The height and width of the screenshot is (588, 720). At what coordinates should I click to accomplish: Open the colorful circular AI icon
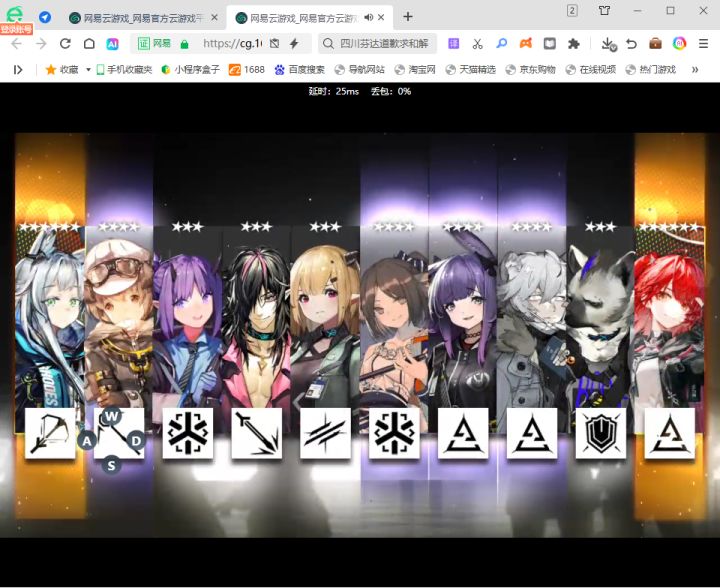point(680,44)
